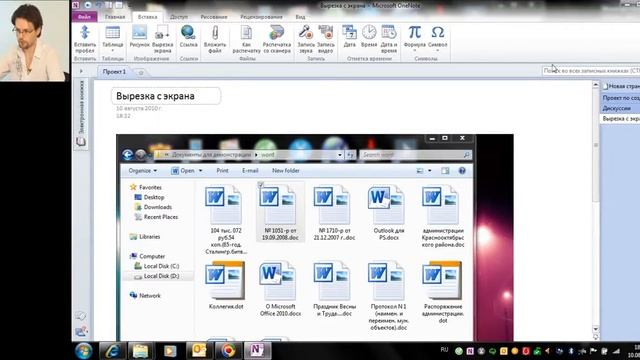
Task: Click the RU language indicator on taskbar
Action: 444,350
